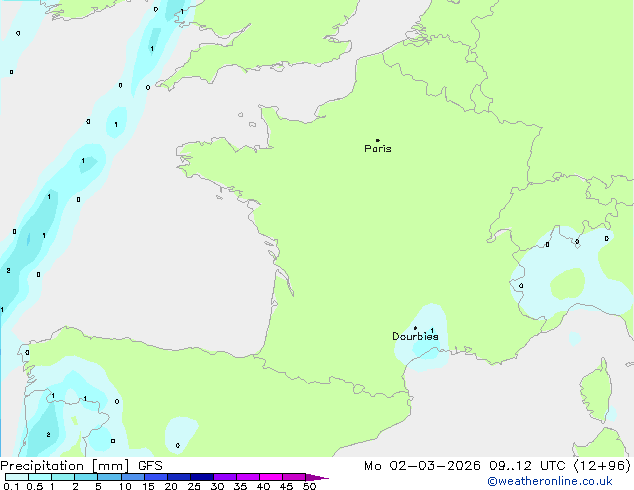
Task: Click the Dourbies location label
Action: point(415,336)
